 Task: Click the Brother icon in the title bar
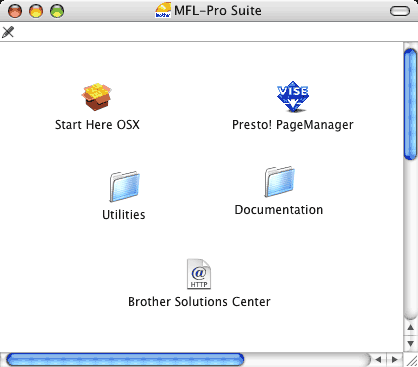click(163, 10)
